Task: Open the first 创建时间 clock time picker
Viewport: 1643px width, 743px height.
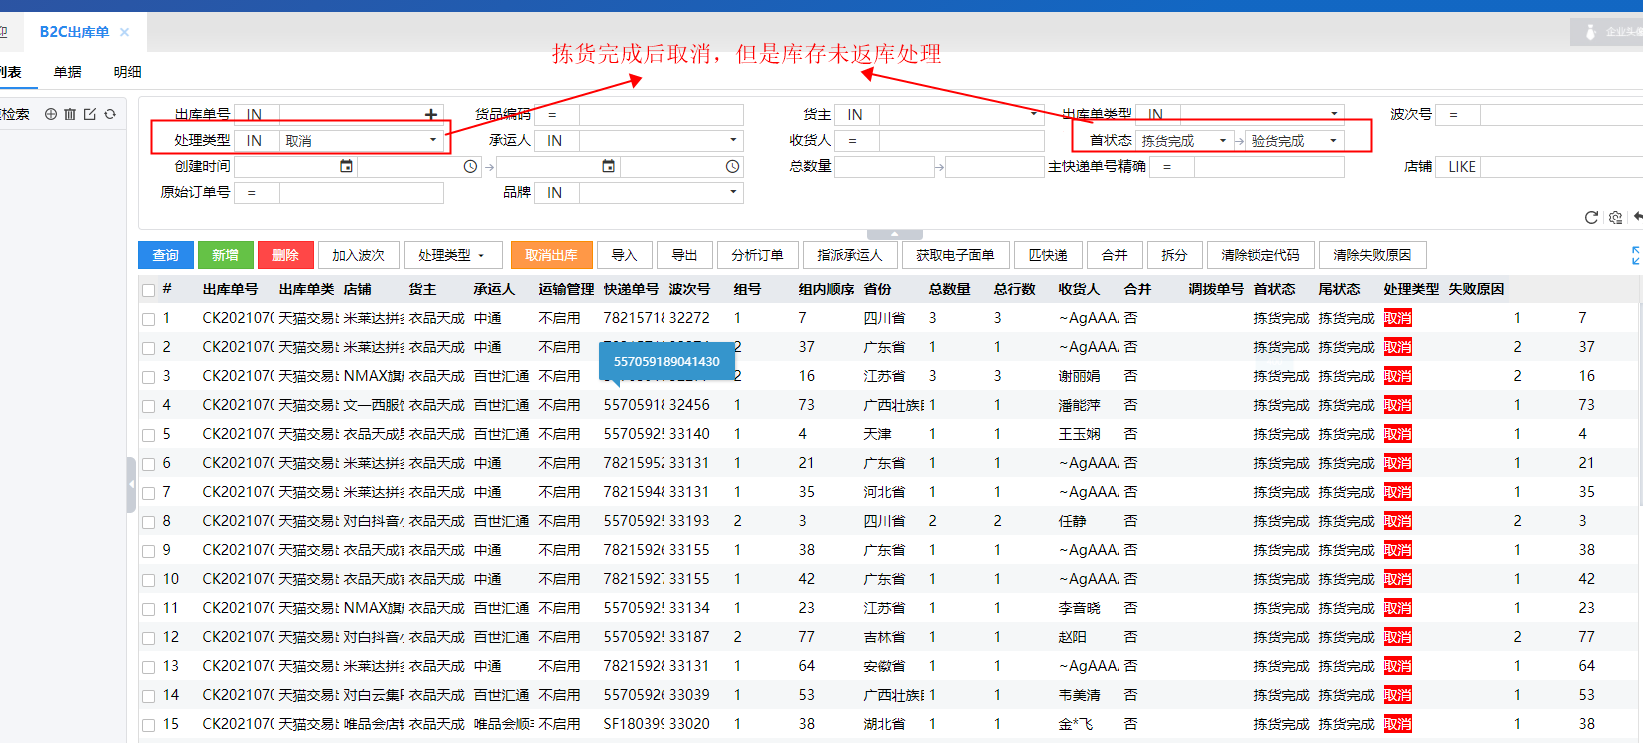Action: pyautogui.click(x=470, y=167)
